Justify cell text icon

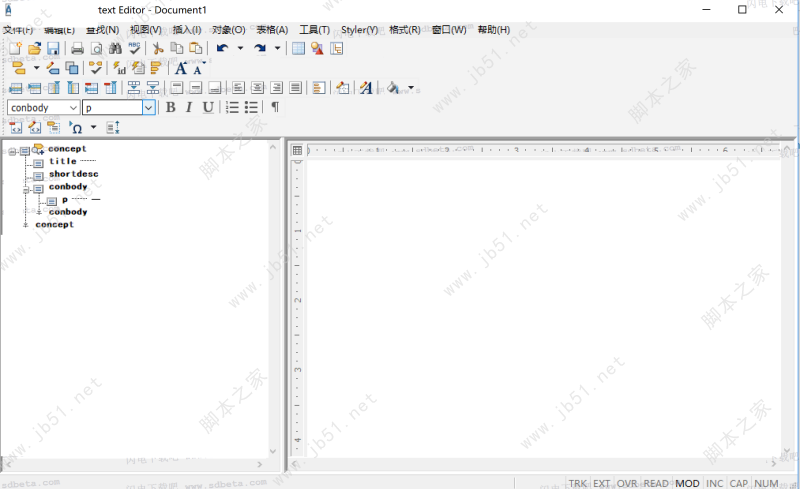[295, 88]
